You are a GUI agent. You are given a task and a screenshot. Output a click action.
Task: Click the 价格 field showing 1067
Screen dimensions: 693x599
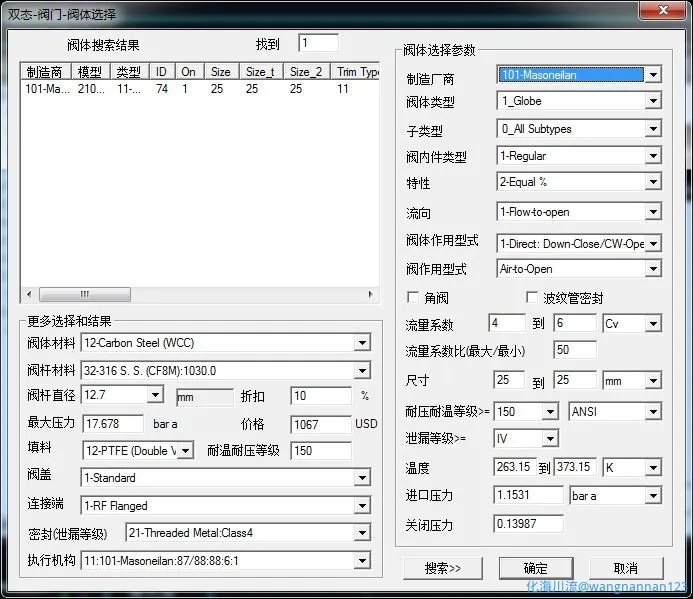(x=321, y=424)
